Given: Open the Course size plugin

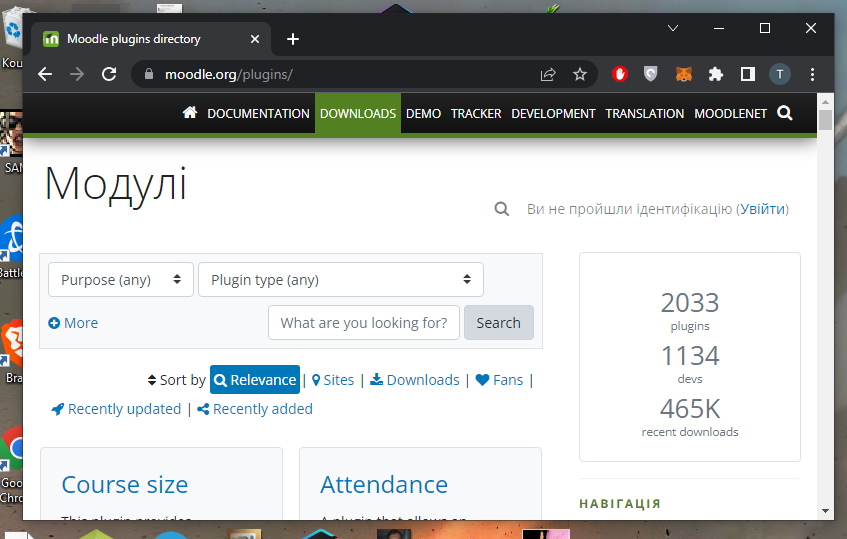Looking at the screenshot, I should point(125,484).
